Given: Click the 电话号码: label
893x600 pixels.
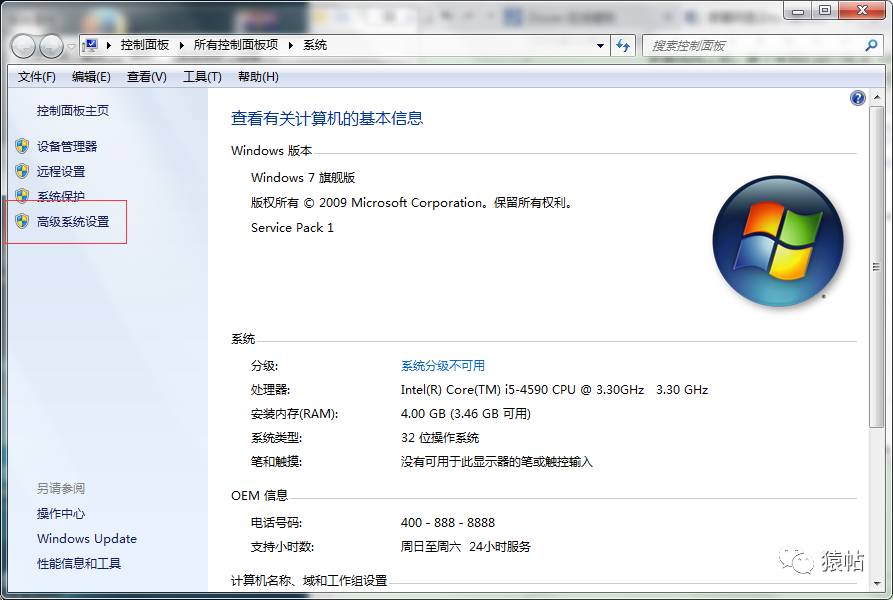Looking at the screenshot, I should pos(276,523).
